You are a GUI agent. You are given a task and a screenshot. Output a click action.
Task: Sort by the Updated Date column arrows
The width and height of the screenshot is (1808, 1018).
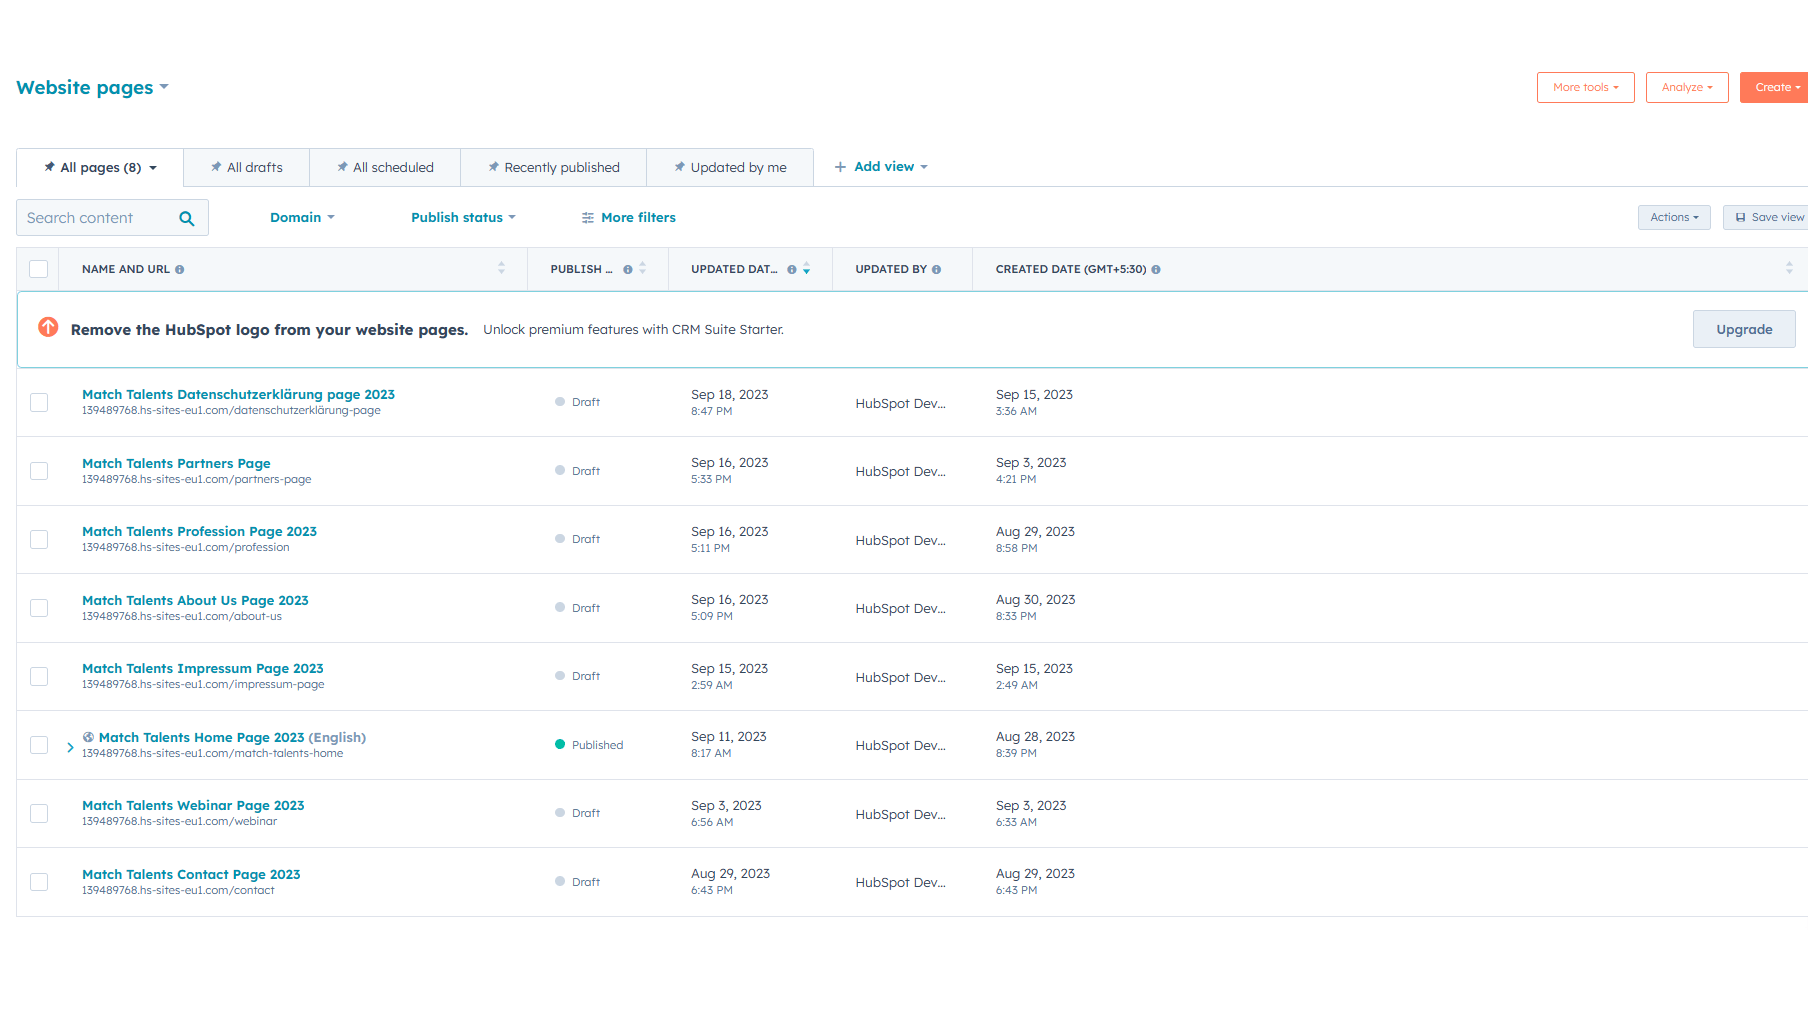pyautogui.click(x=807, y=269)
